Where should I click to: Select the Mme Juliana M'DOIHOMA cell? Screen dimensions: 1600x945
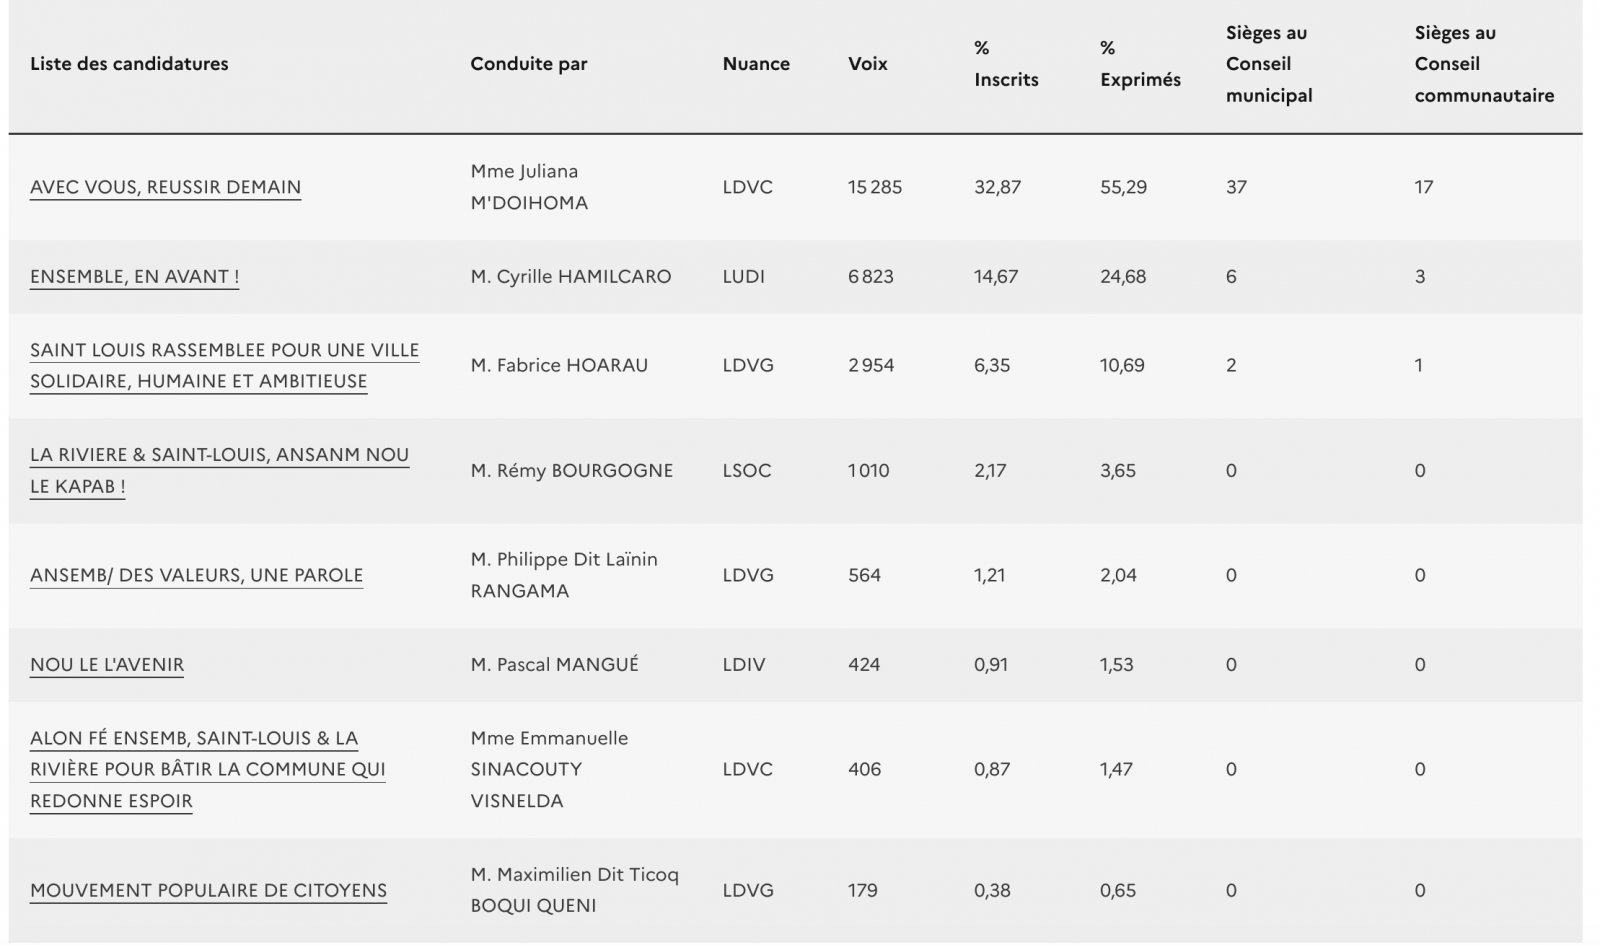coord(529,187)
